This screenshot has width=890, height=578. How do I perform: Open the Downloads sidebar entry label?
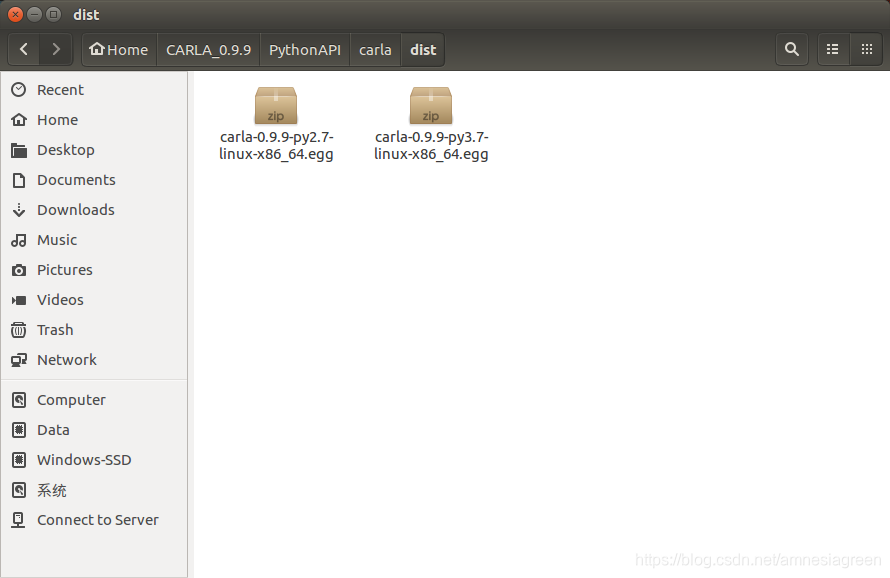tap(75, 210)
